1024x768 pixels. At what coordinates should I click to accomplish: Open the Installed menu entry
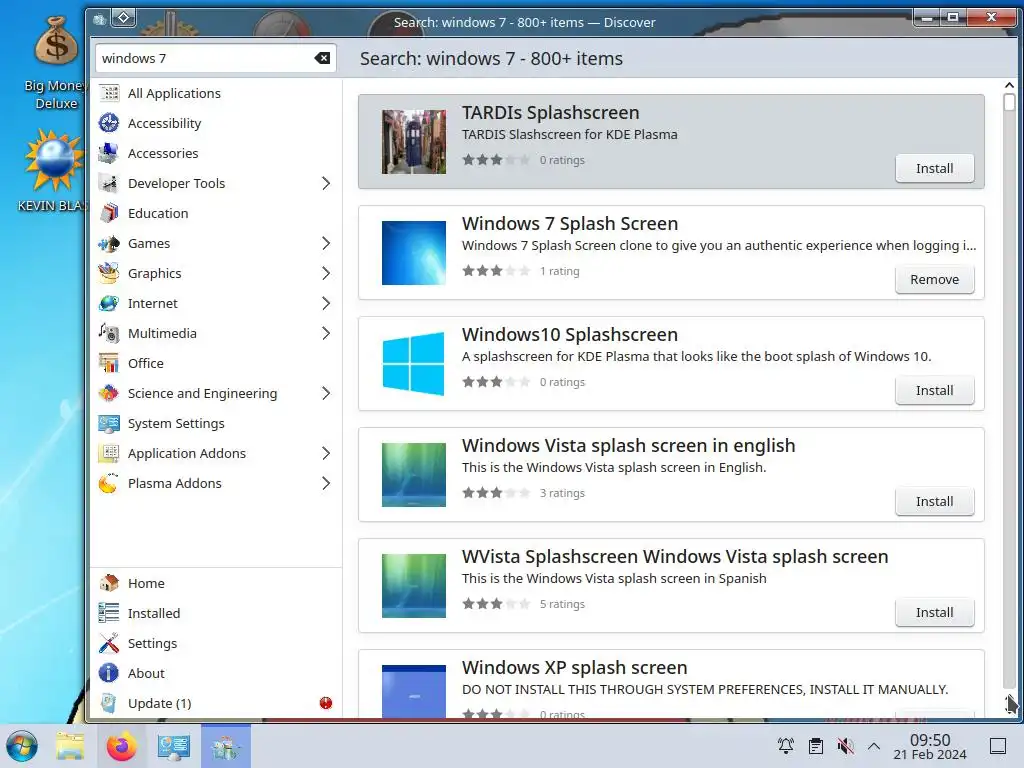[216, 613]
